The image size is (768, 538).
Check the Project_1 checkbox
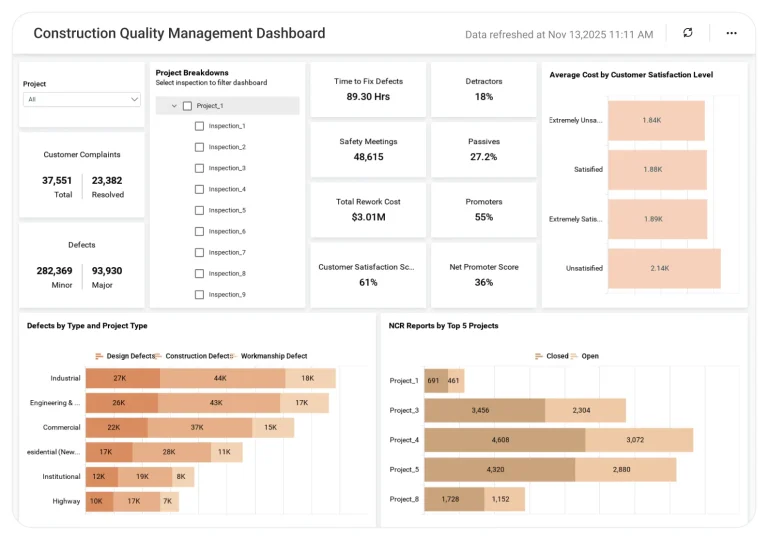pos(187,106)
